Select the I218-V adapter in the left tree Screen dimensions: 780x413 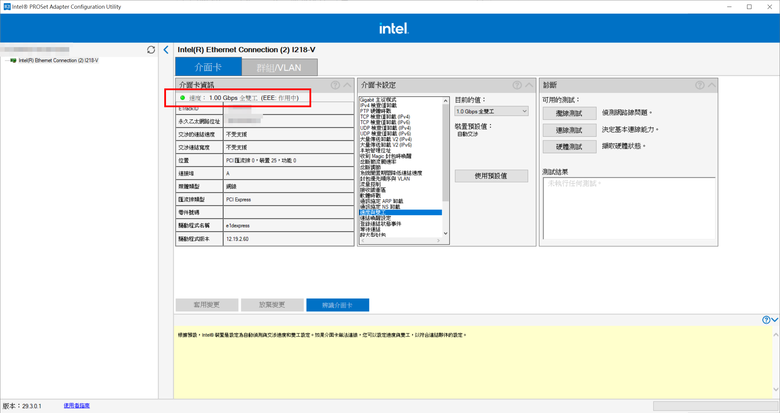[x=58, y=60]
